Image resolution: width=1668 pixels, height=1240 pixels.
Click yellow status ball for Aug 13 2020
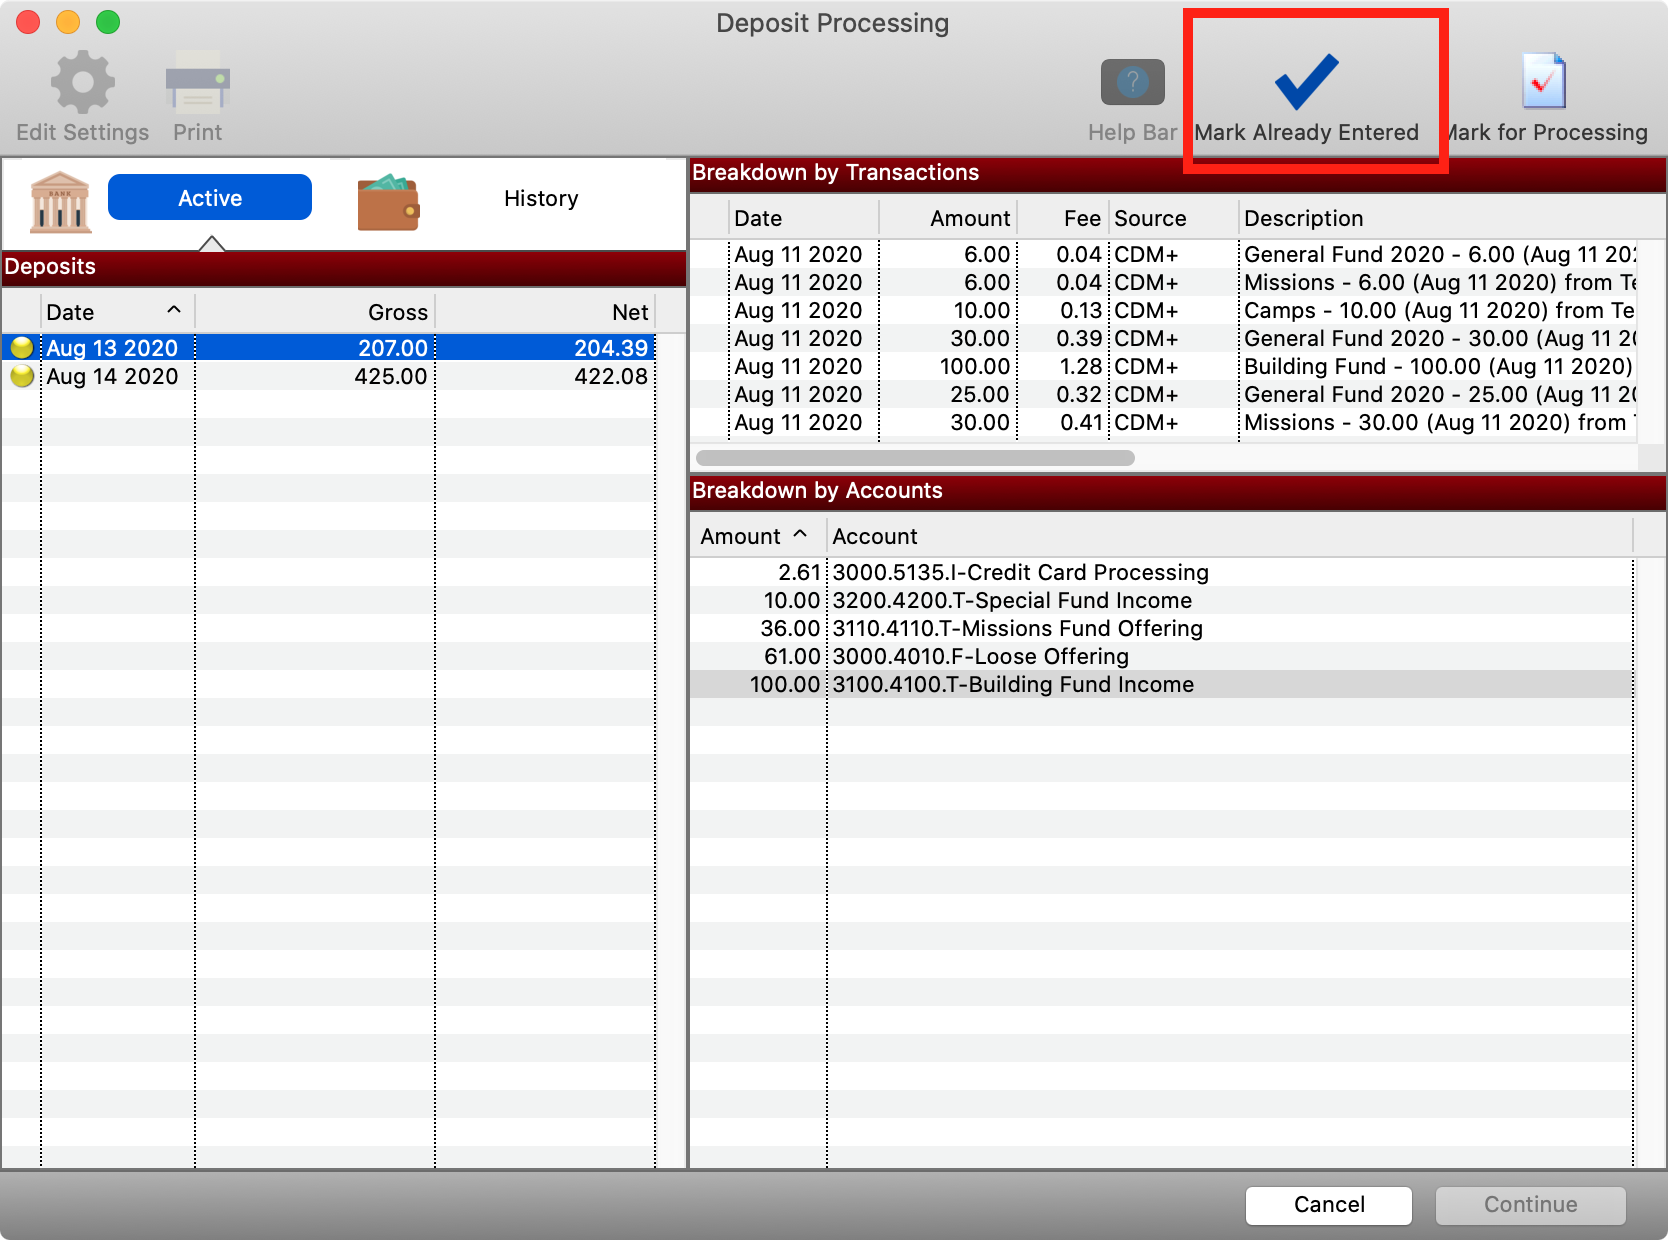(22, 348)
